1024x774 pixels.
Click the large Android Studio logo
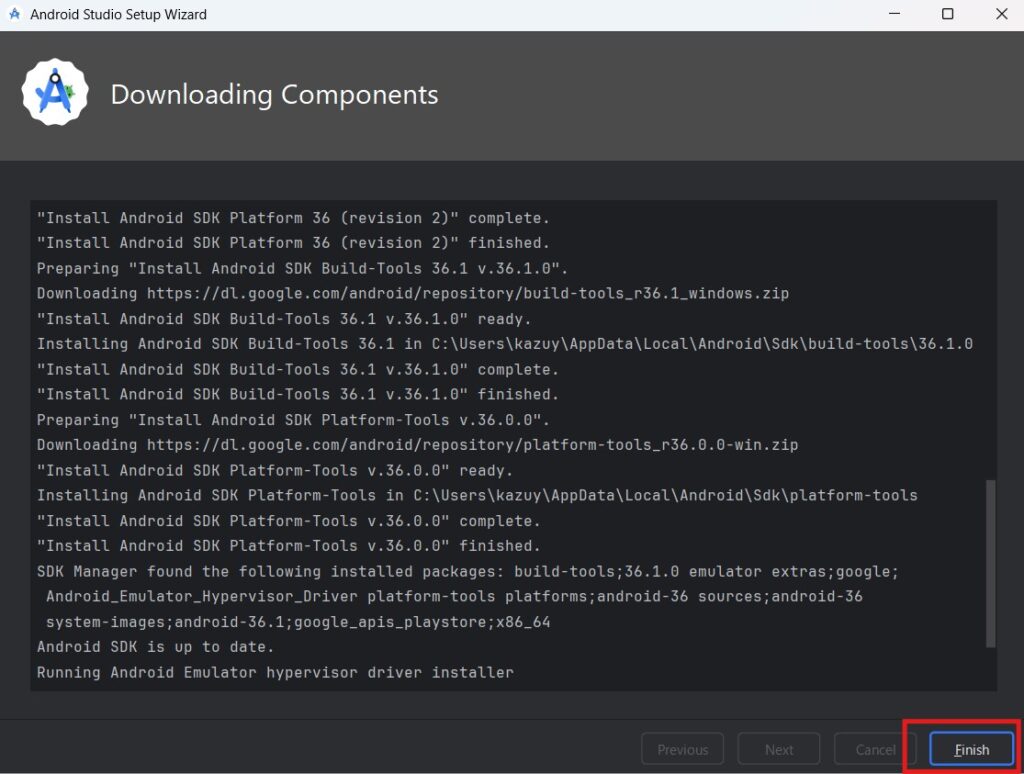pos(55,92)
